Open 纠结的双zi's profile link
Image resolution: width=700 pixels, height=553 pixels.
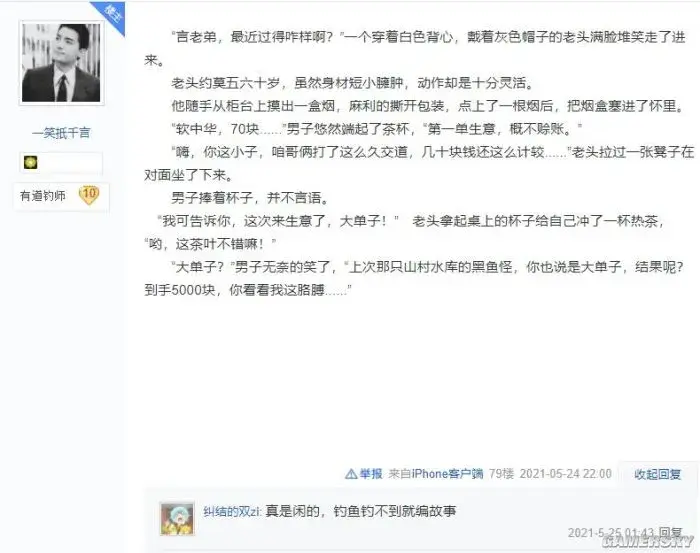tap(232, 511)
